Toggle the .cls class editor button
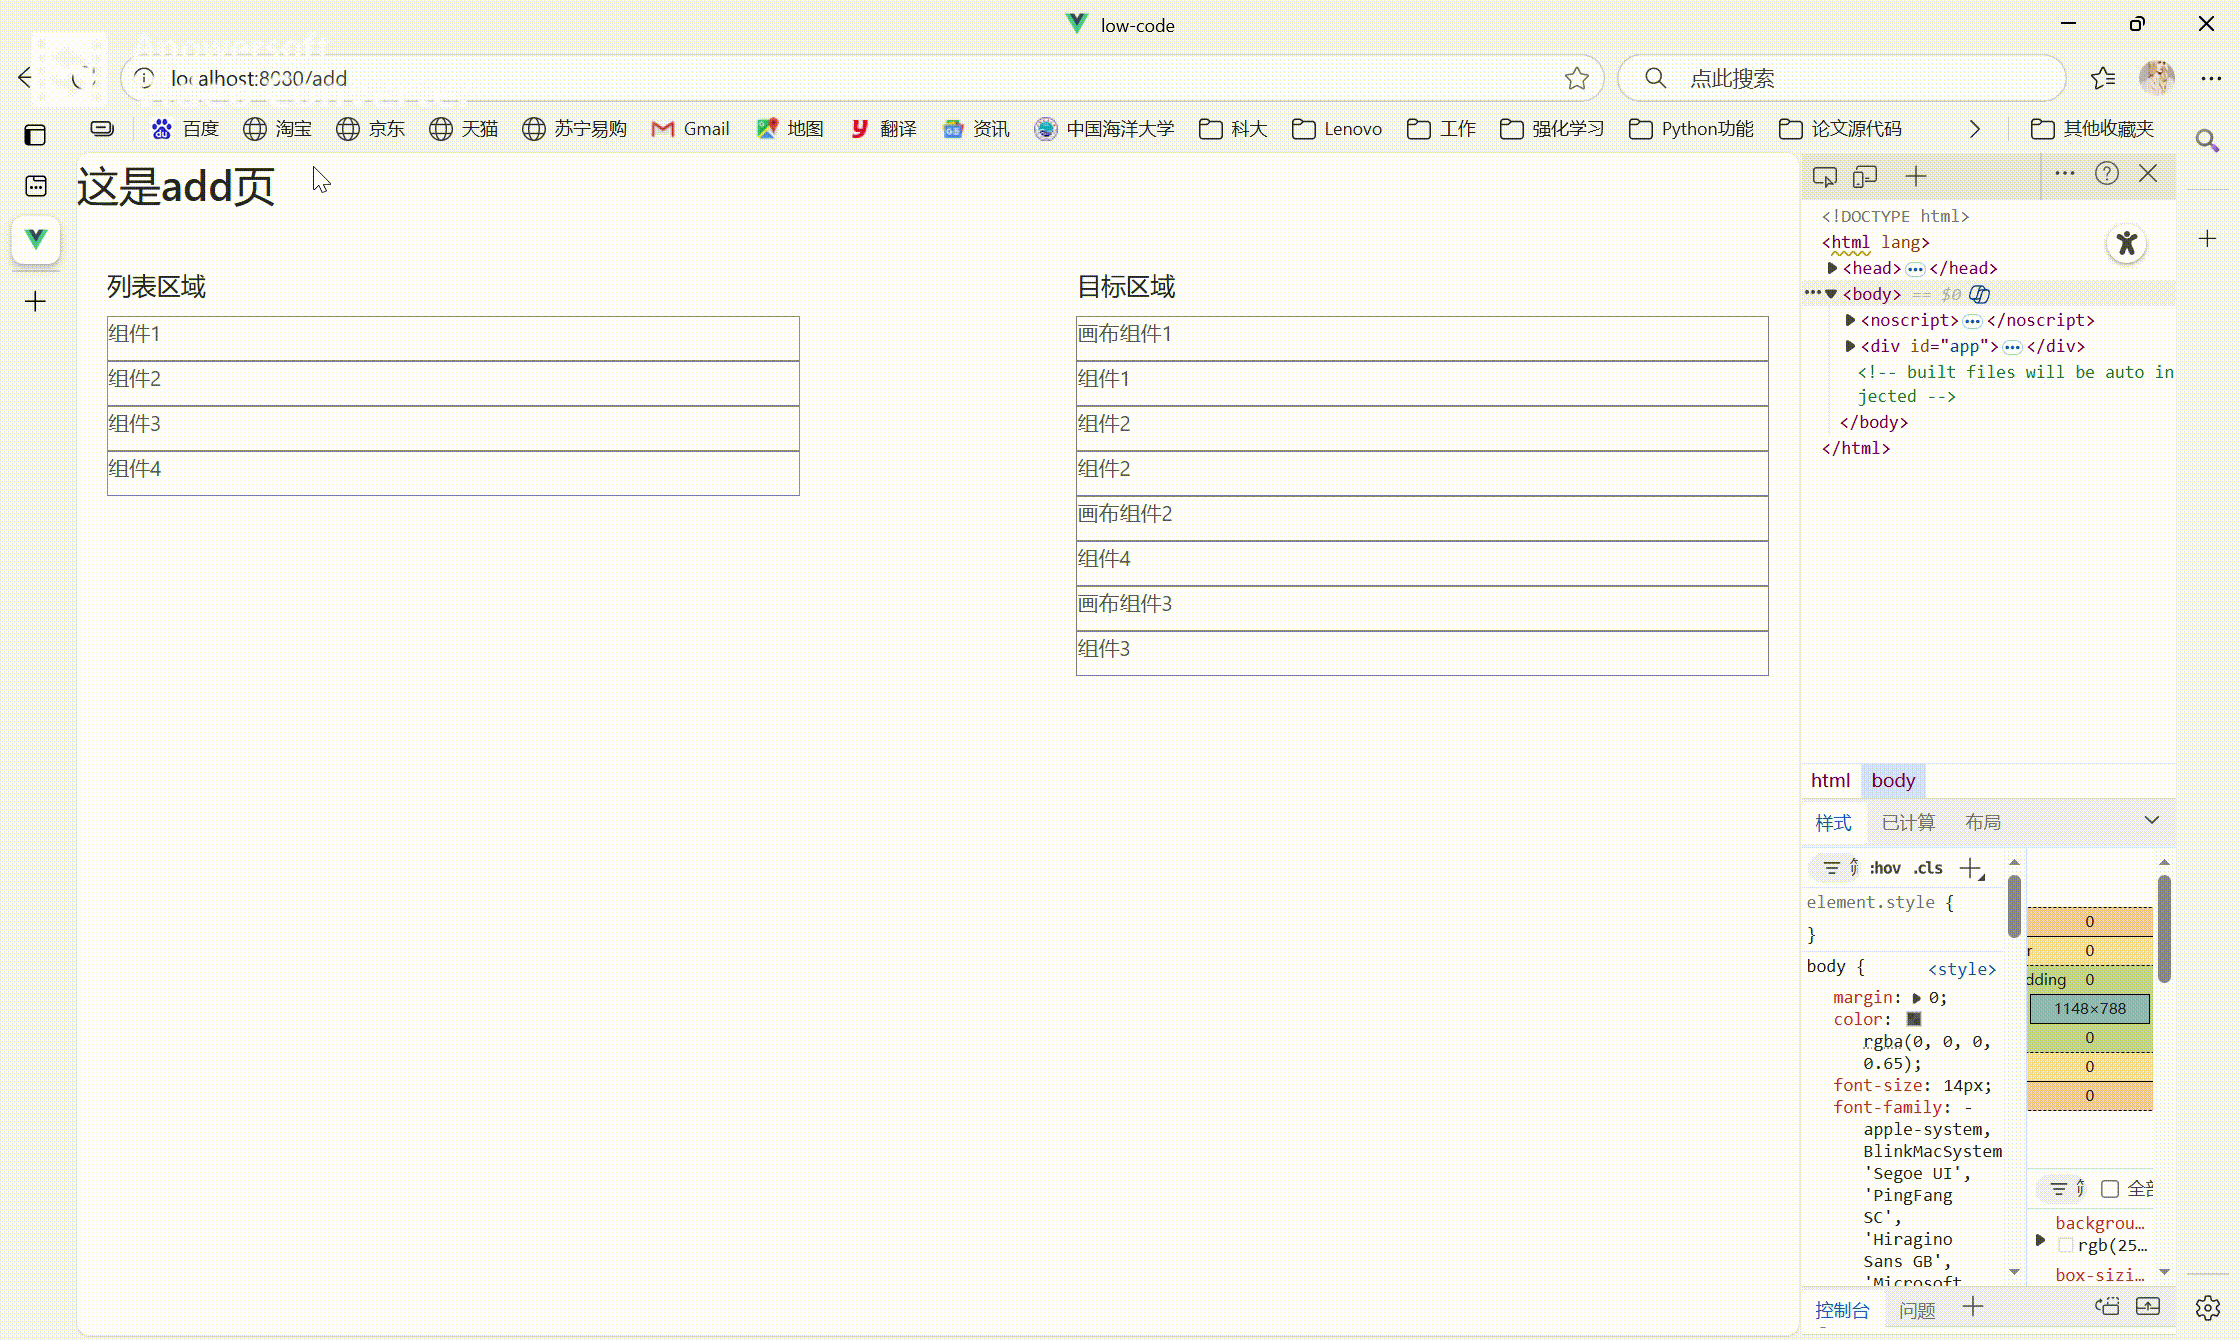The width and height of the screenshot is (2240, 1340). (1928, 868)
